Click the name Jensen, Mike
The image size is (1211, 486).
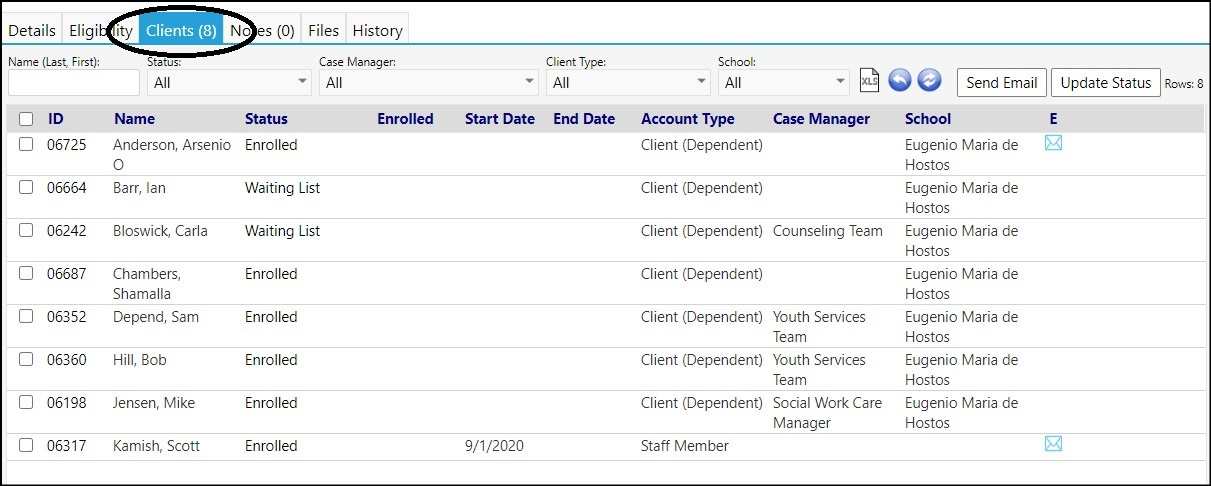[154, 403]
